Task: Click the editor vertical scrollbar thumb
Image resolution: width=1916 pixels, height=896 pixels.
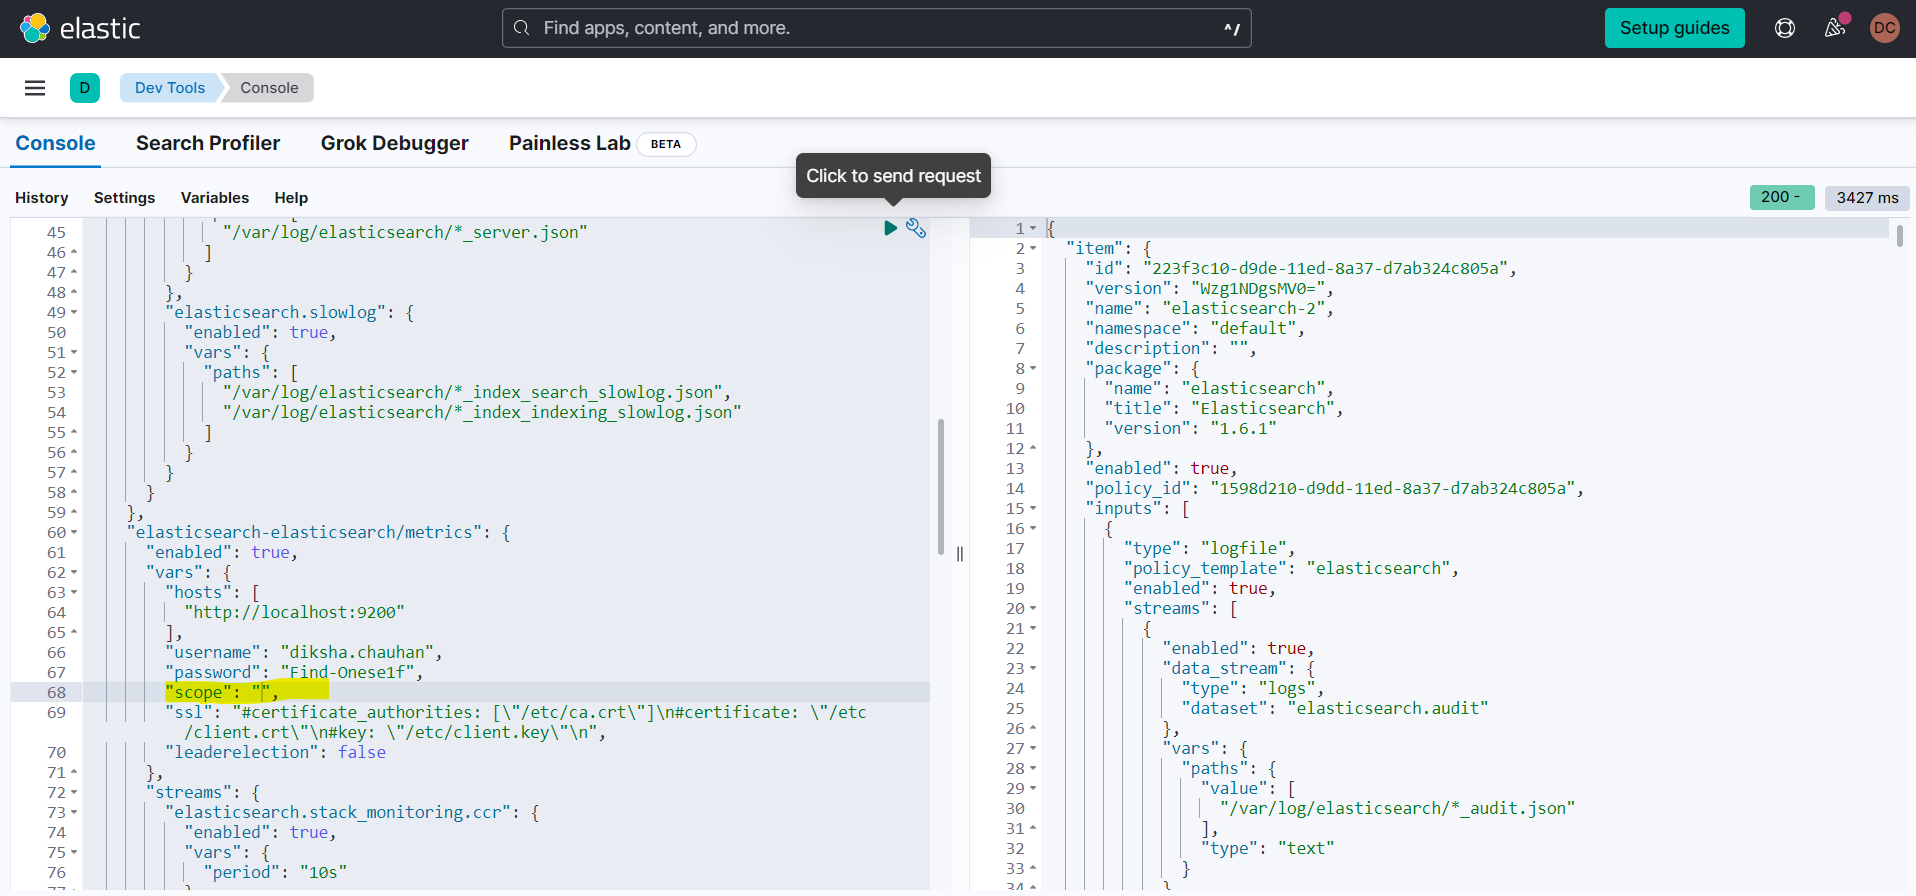Action: [x=941, y=487]
